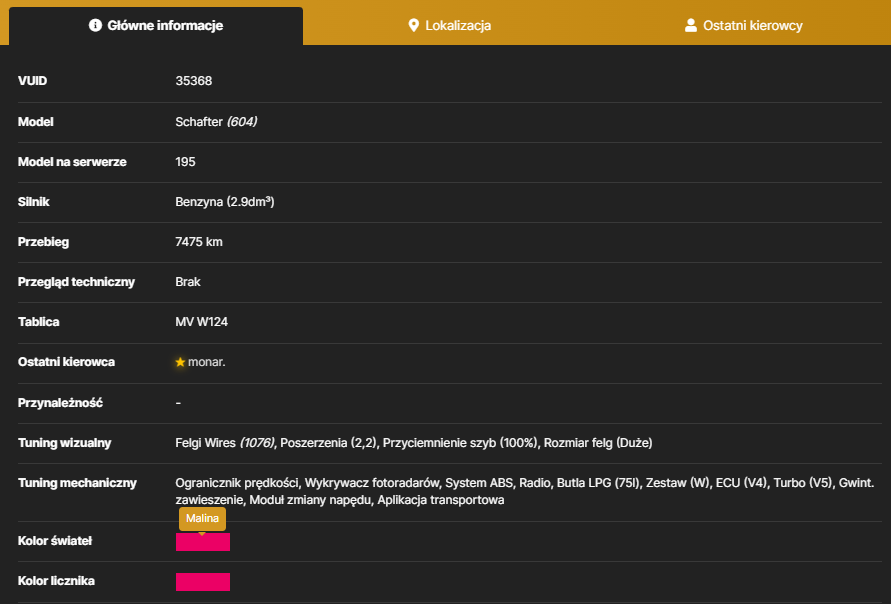
Task: Click the mileage value 7475 km
Action: pos(199,241)
